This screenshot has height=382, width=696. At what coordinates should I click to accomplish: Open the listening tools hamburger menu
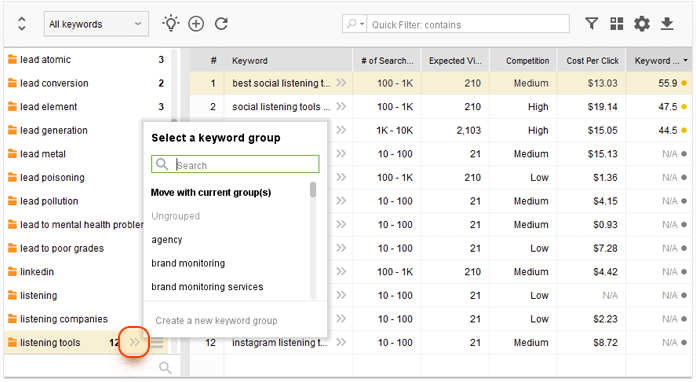click(157, 343)
